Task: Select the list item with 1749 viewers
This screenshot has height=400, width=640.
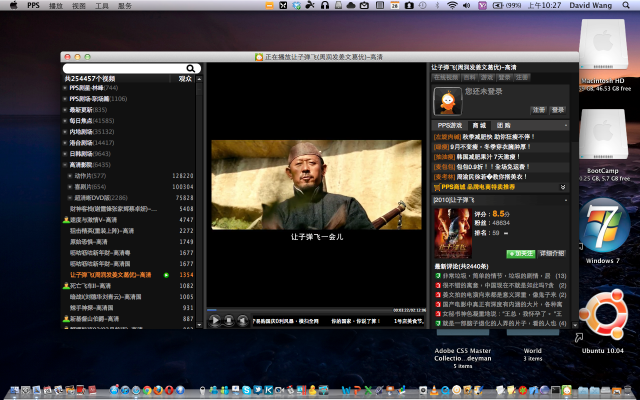Action: 129,242
